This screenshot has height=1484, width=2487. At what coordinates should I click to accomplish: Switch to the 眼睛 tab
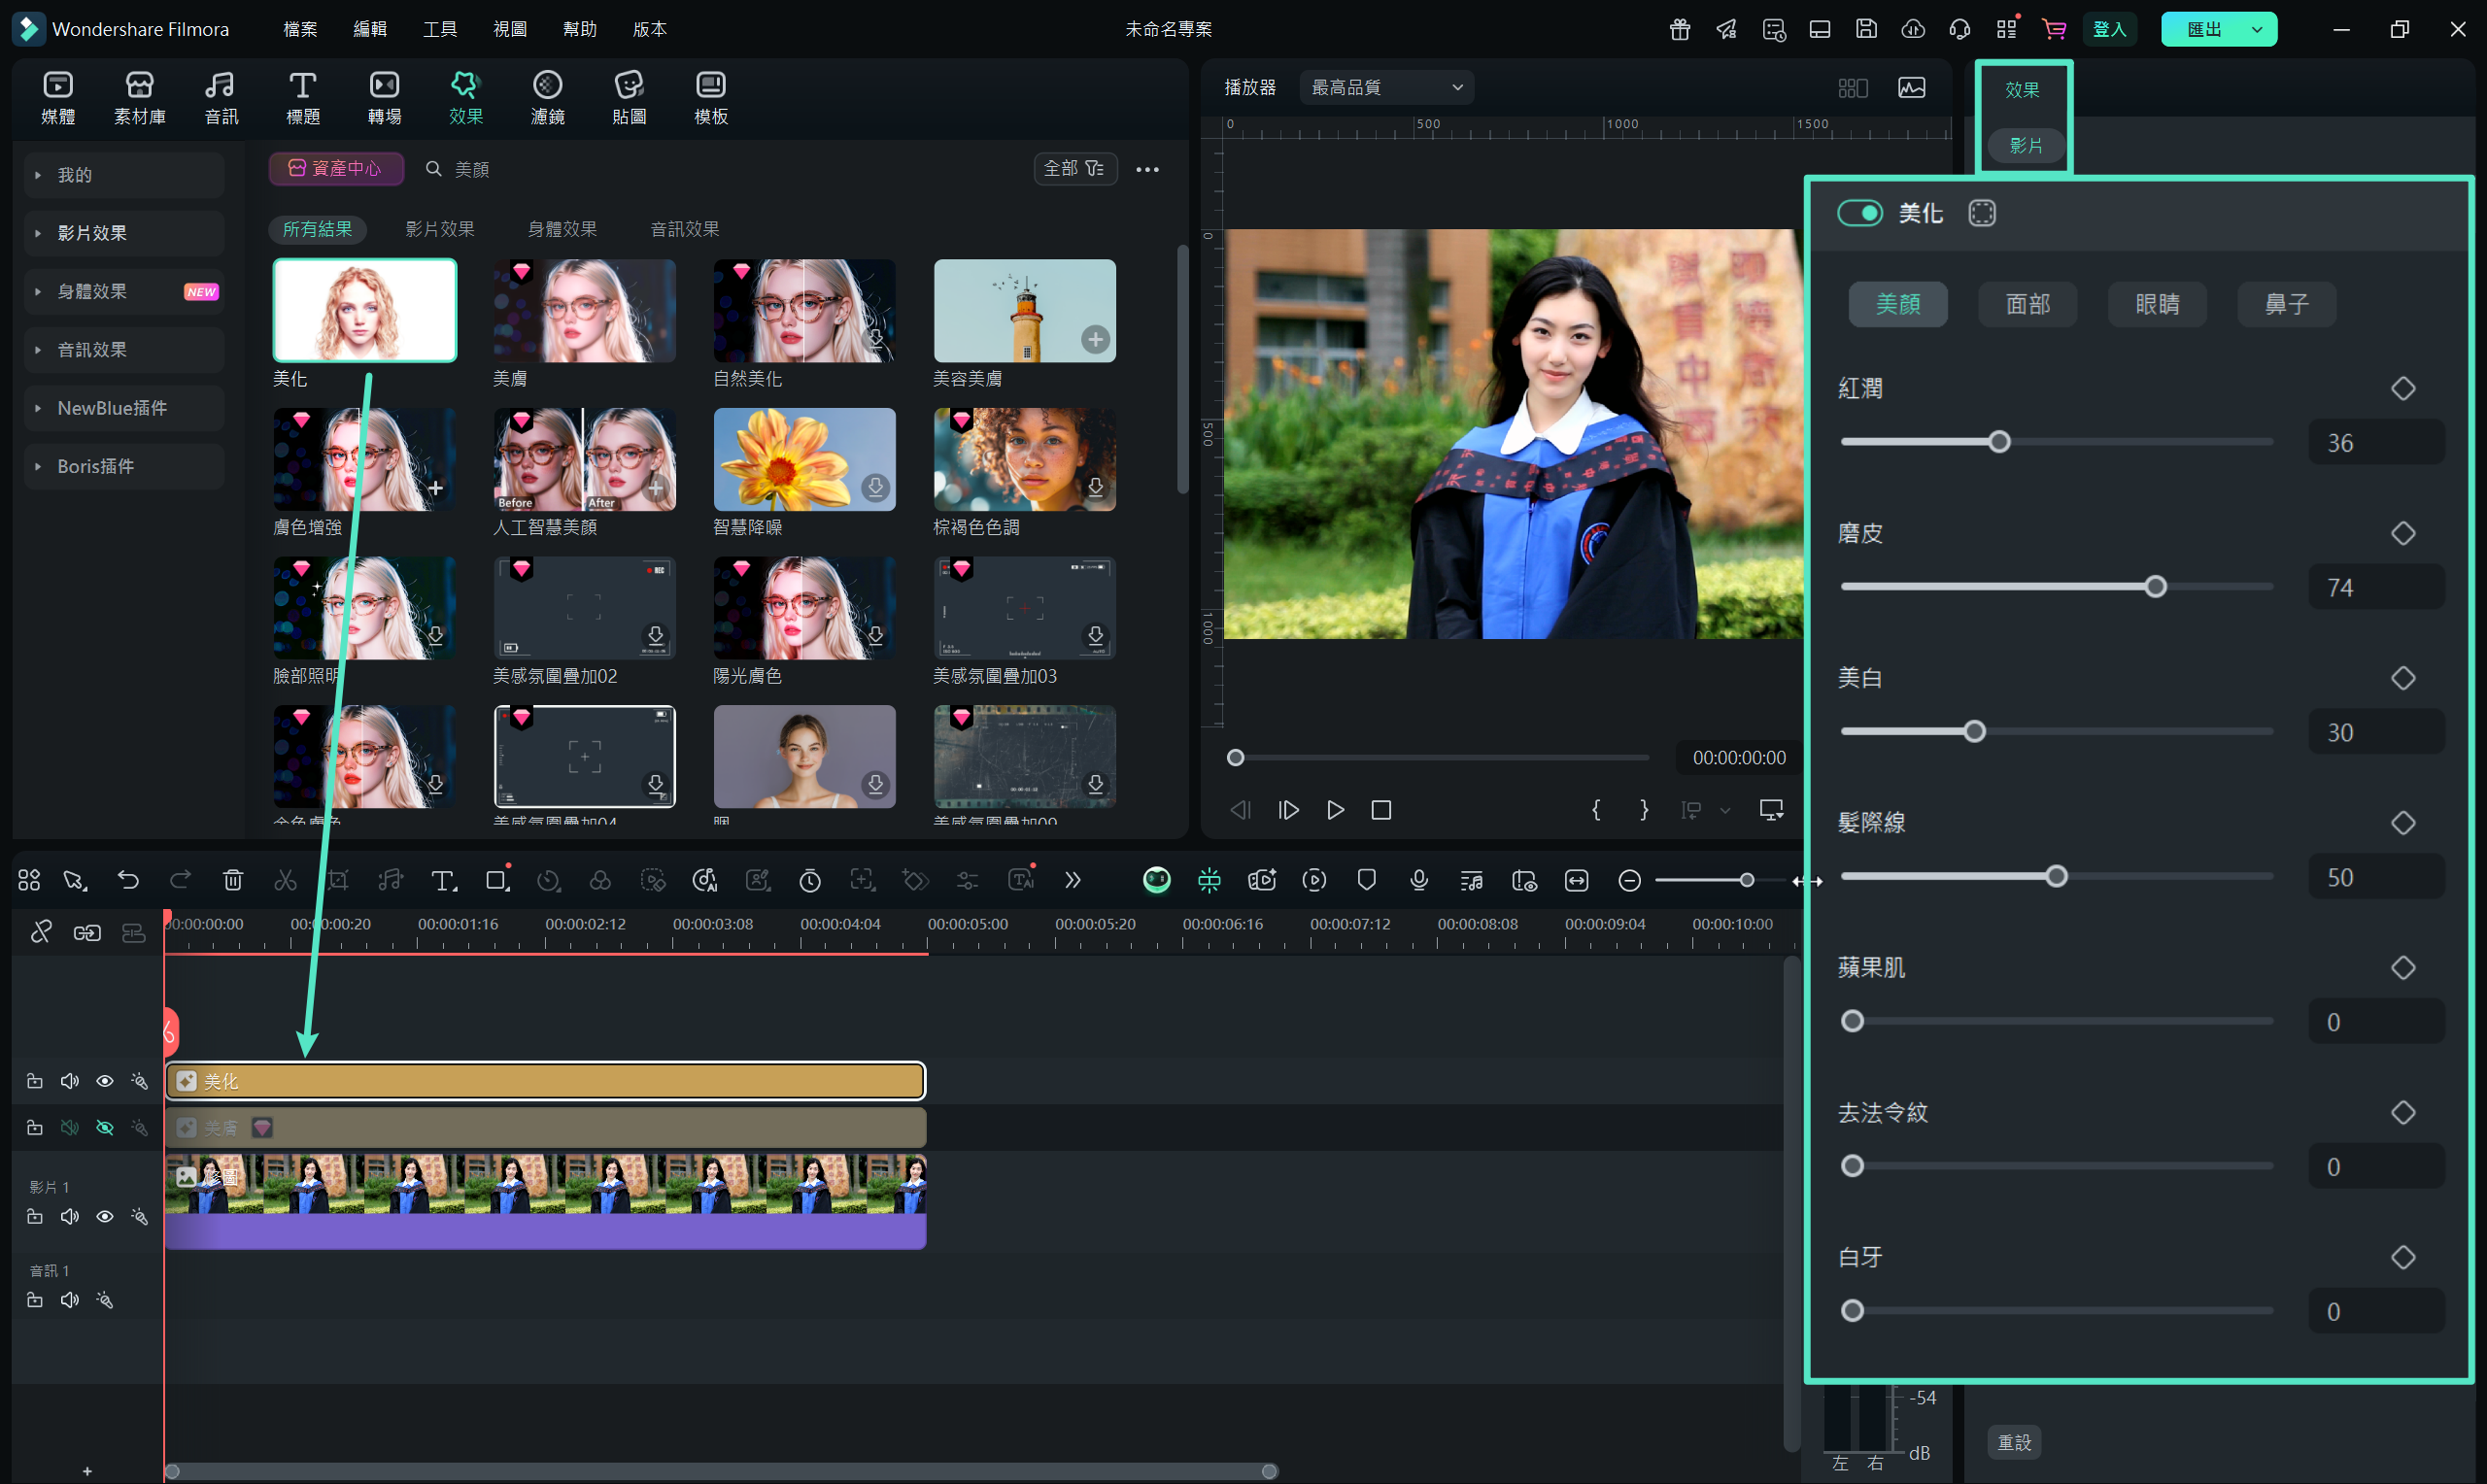2157,304
